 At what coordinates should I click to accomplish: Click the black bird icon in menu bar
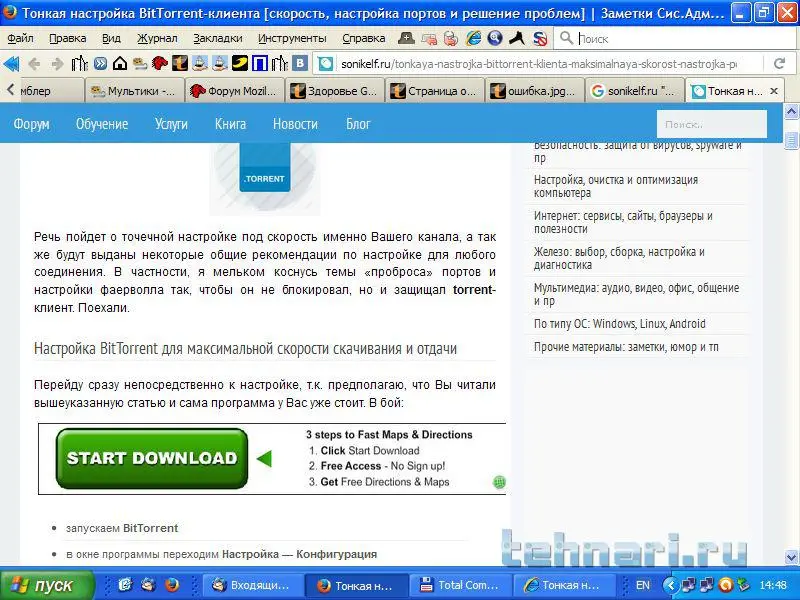517,38
